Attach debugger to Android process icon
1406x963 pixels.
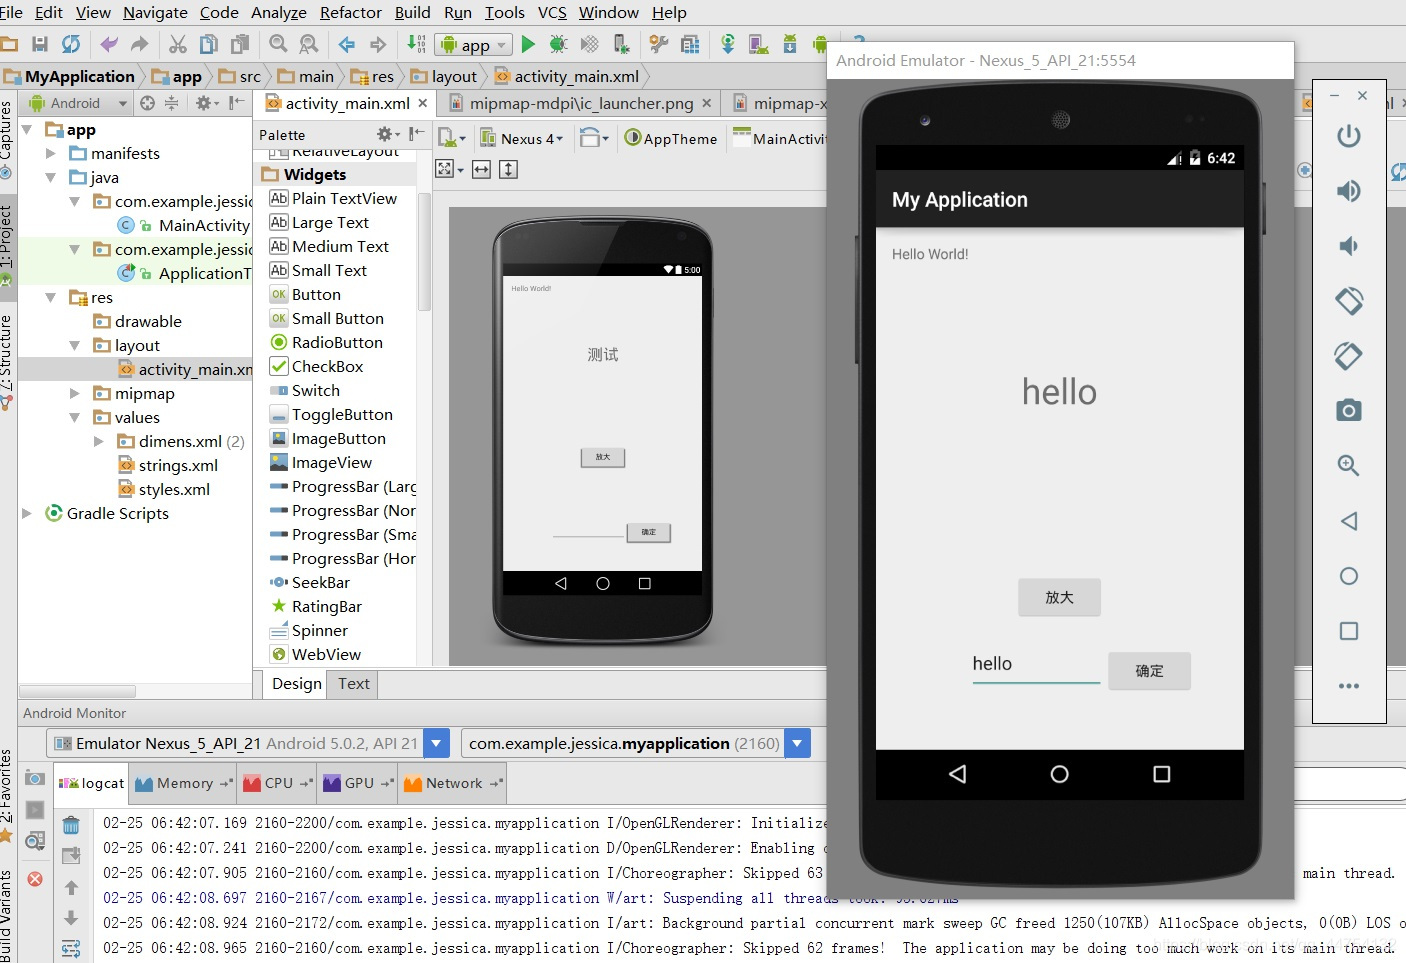point(621,44)
